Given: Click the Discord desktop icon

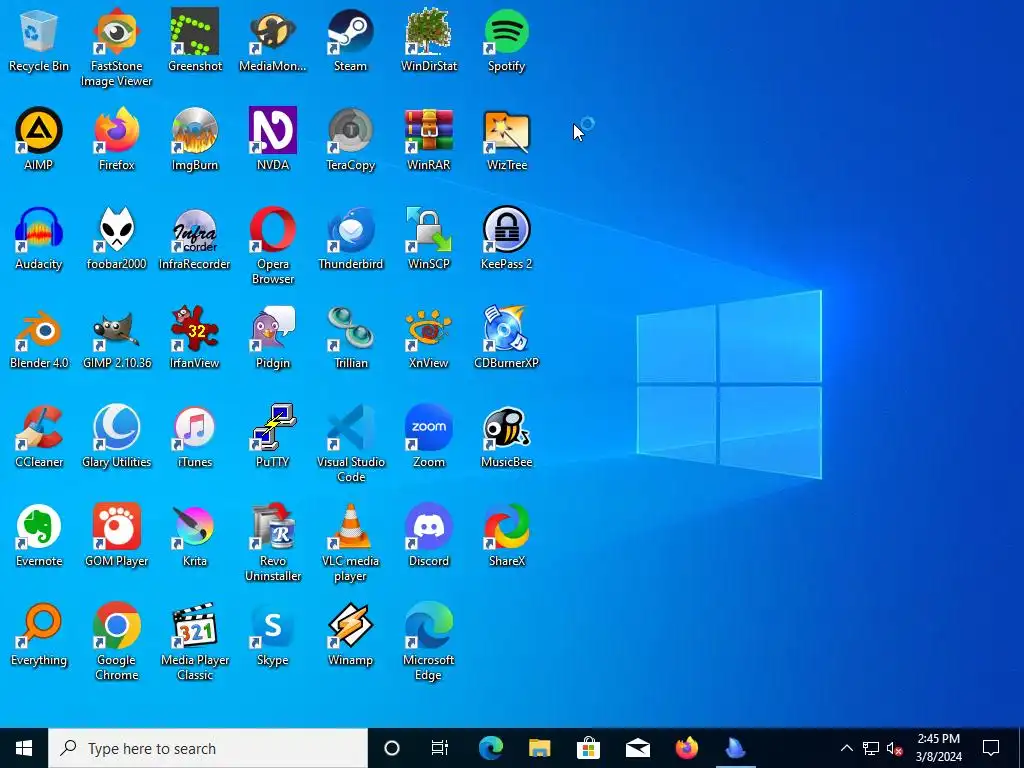Looking at the screenshot, I should [x=428, y=526].
